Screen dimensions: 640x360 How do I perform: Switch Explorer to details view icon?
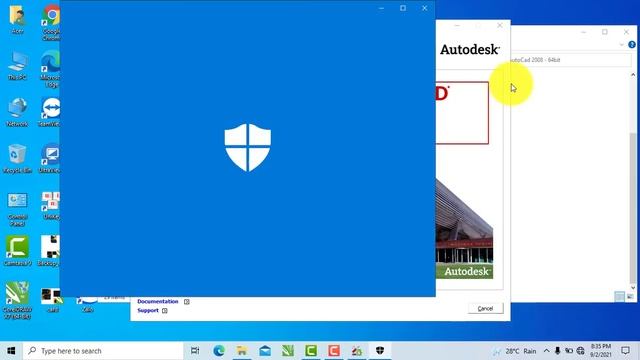(x=620, y=297)
